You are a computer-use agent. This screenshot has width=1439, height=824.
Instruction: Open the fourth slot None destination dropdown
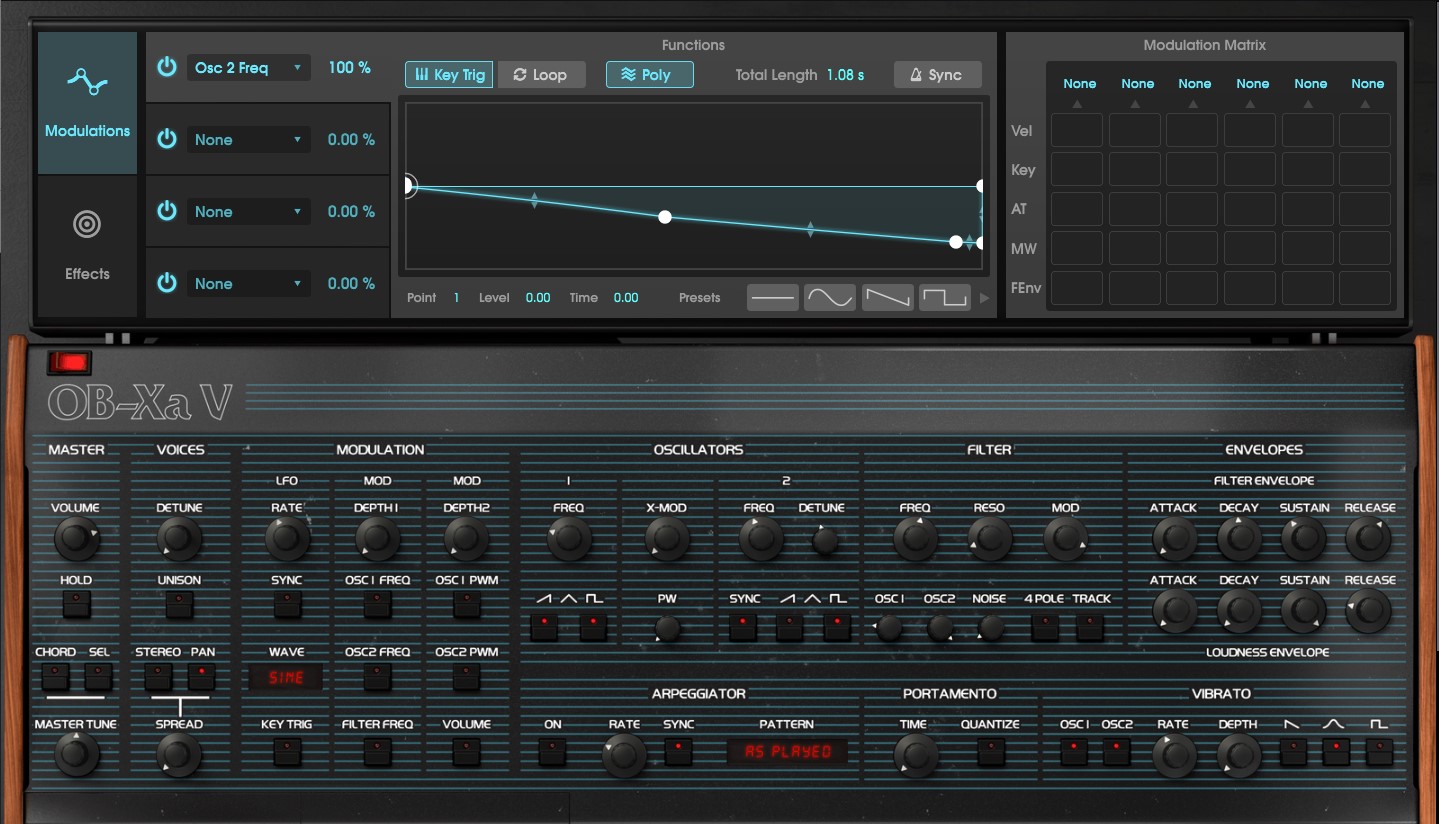(248, 284)
